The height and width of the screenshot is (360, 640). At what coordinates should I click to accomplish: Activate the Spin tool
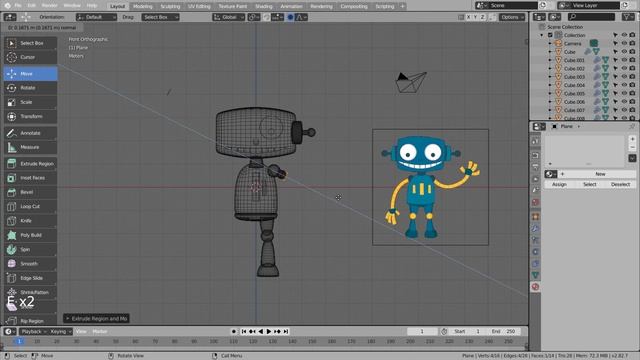31,249
